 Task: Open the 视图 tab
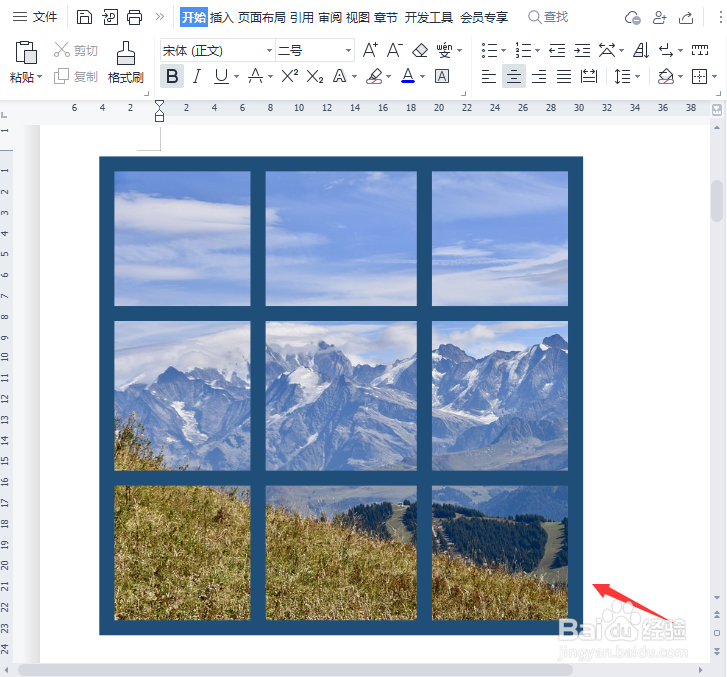click(x=358, y=17)
